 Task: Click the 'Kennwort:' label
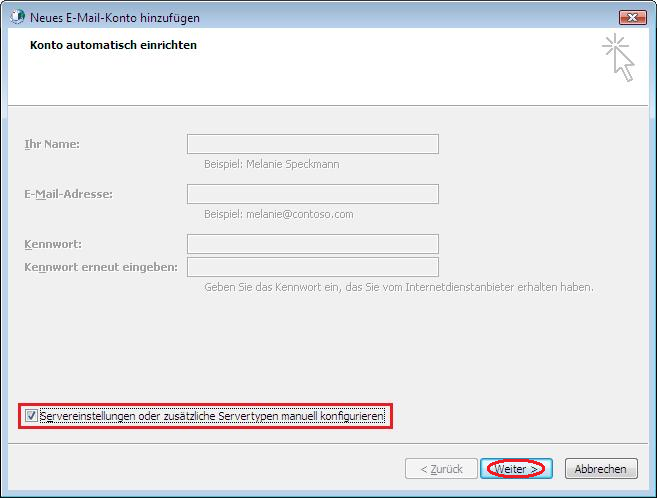pyautogui.click(x=53, y=244)
